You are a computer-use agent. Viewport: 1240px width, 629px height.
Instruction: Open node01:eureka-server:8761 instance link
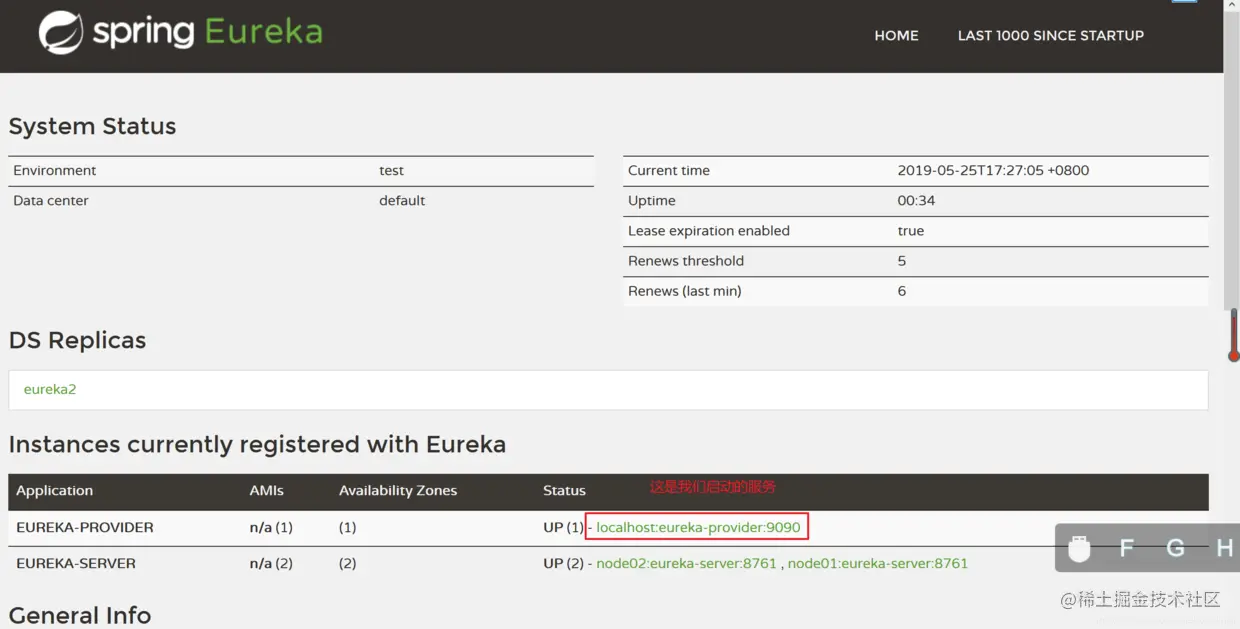pyautogui.click(x=878, y=563)
